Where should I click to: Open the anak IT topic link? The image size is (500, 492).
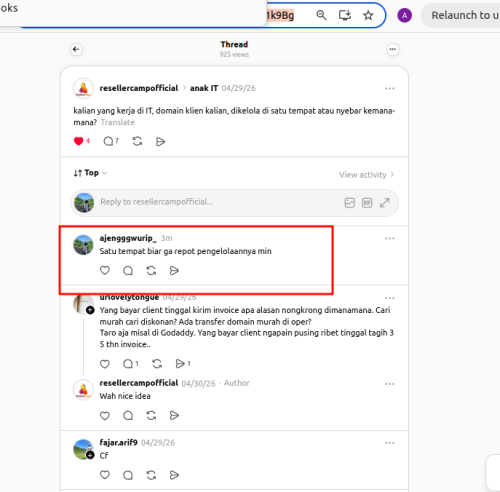pyautogui.click(x=204, y=88)
